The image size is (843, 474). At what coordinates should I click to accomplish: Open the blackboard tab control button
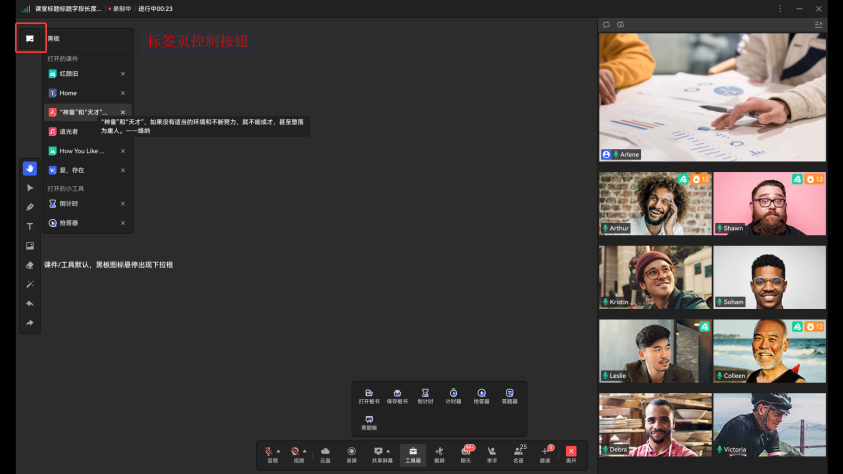(x=30, y=38)
